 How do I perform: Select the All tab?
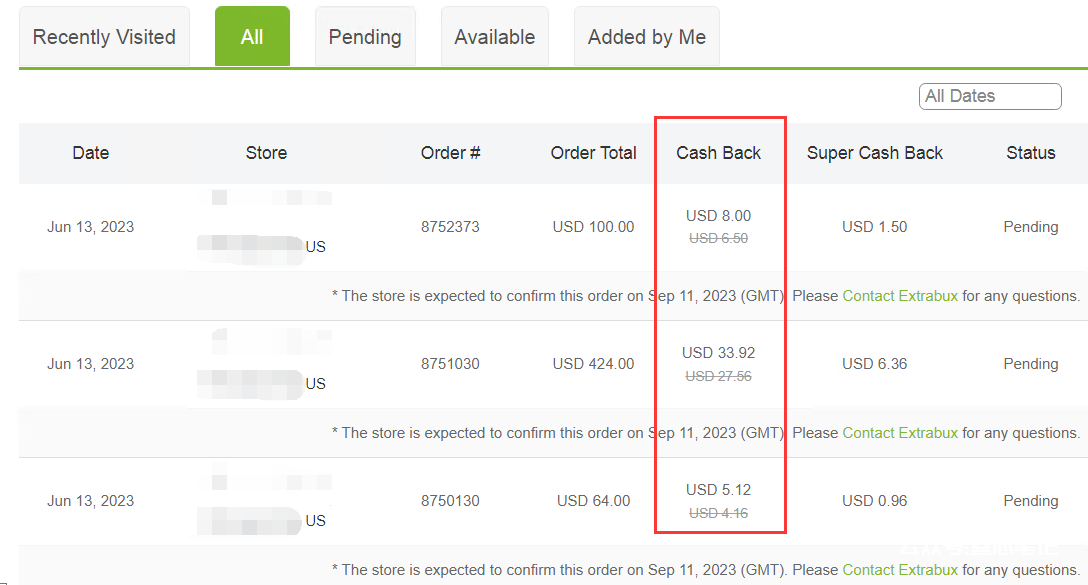pos(252,37)
